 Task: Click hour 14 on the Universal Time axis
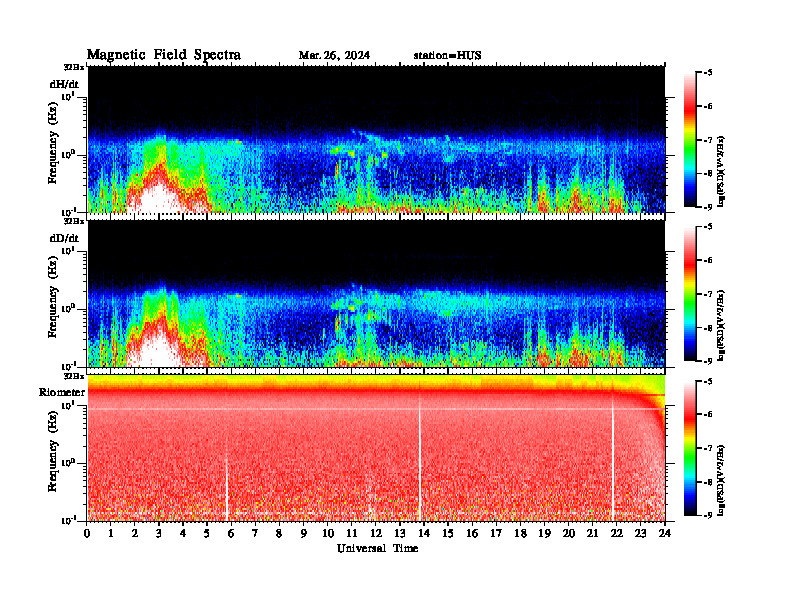[x=424, y=533]
